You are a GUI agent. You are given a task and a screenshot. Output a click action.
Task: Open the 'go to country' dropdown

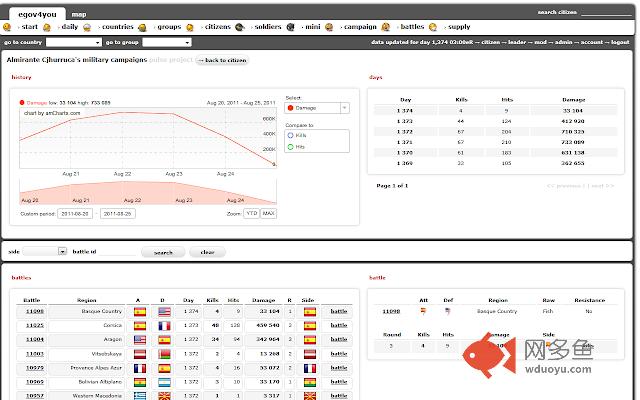tap(73, 42)
